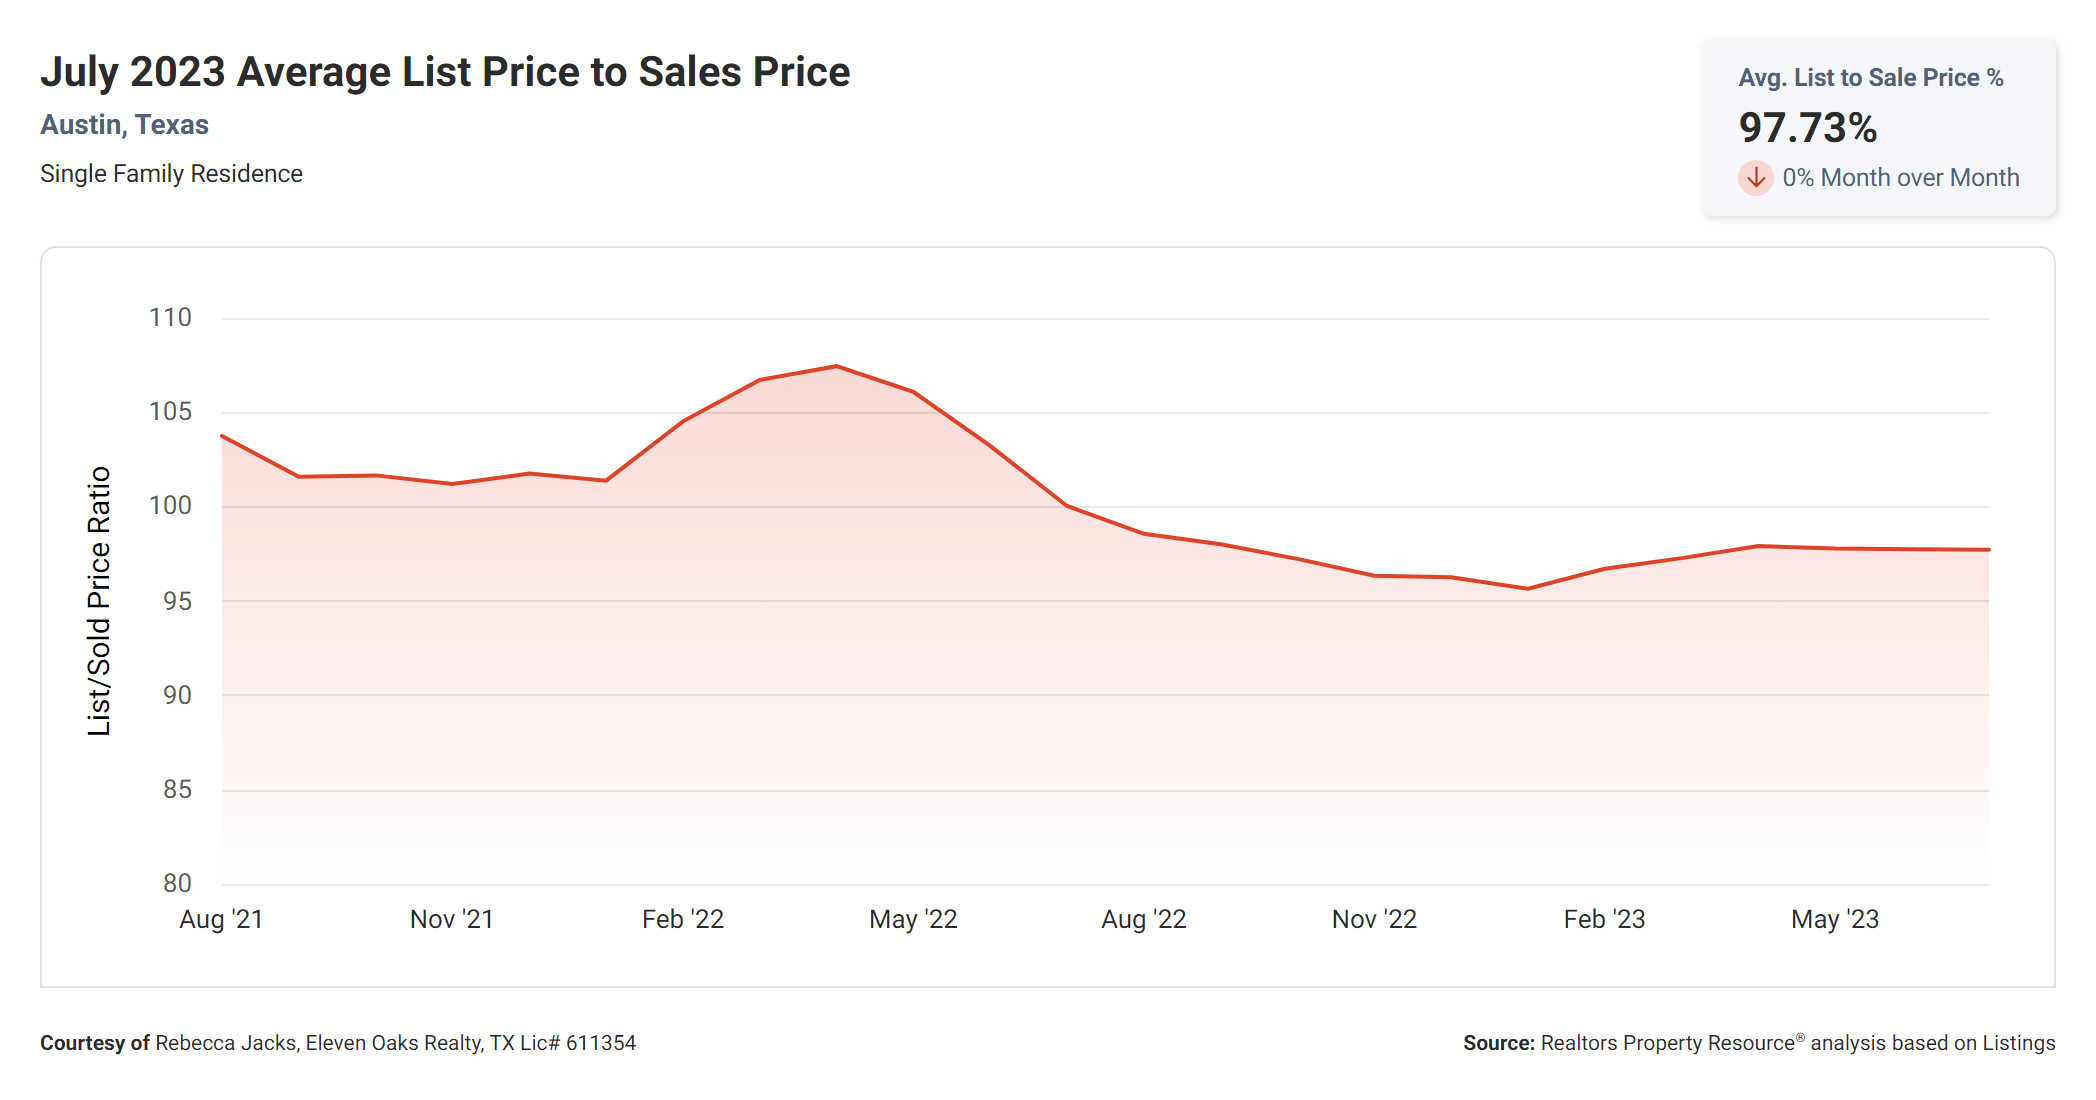Click the May '22 x-axis label
The width and height of the screenshot is (2096, 1100).
point(913,919)
